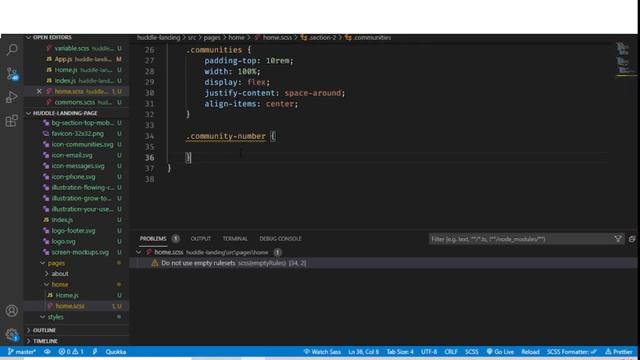The width and height of the screenshot is (640, 360).
Task: Open commons.scss in open editors
Action: [75, 102]
